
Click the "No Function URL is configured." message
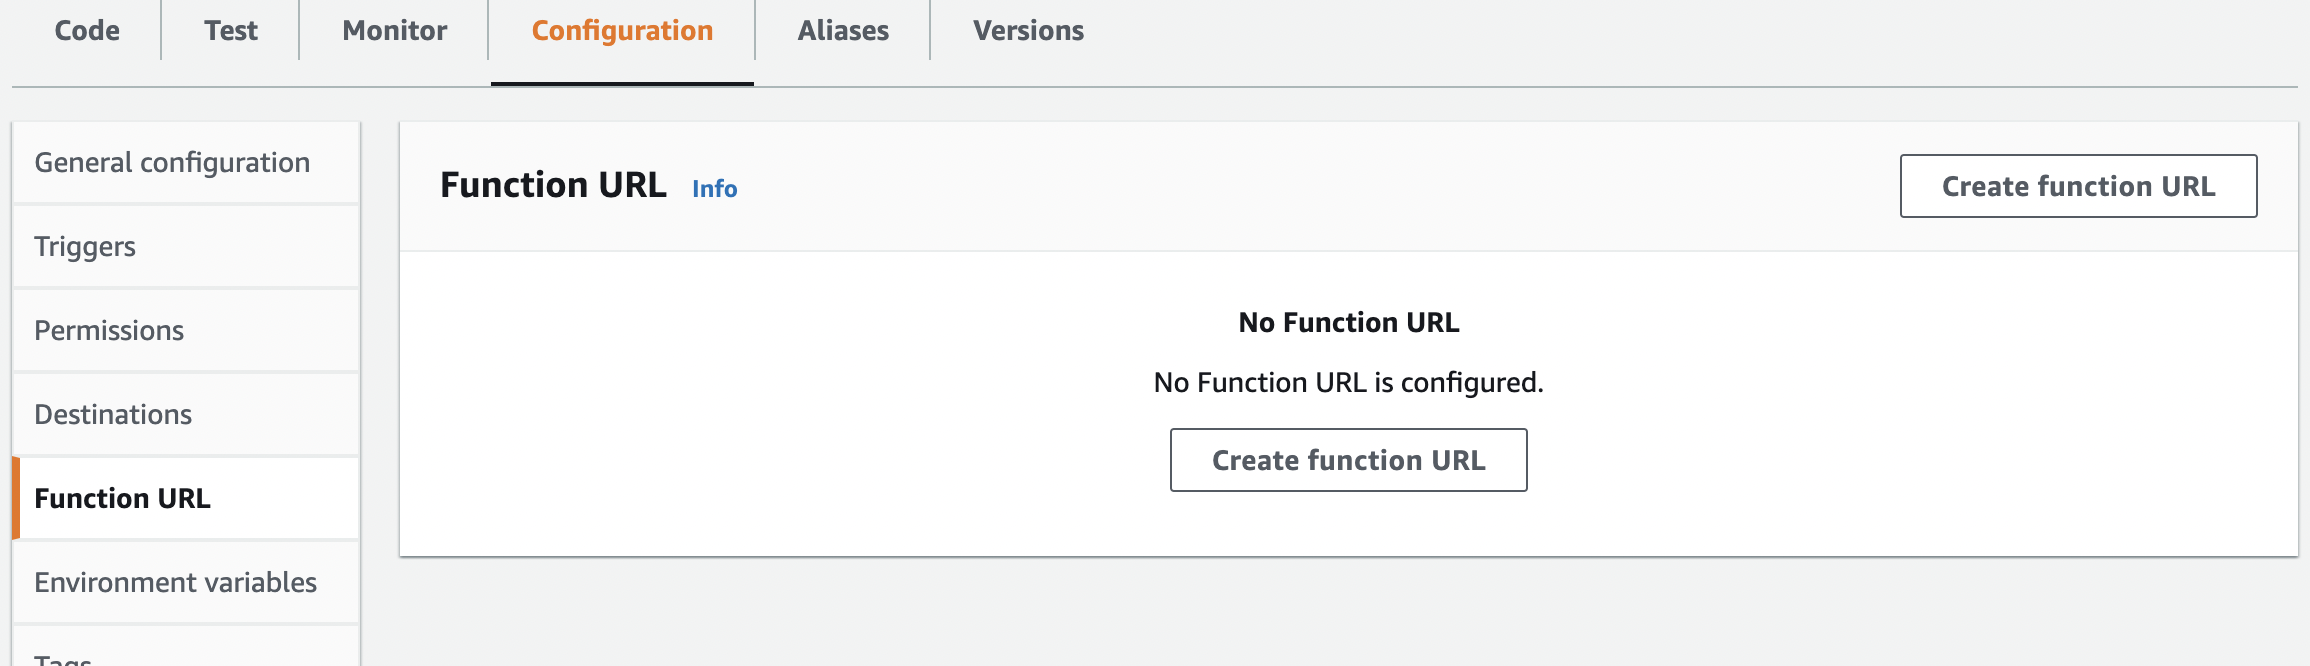1348,383
